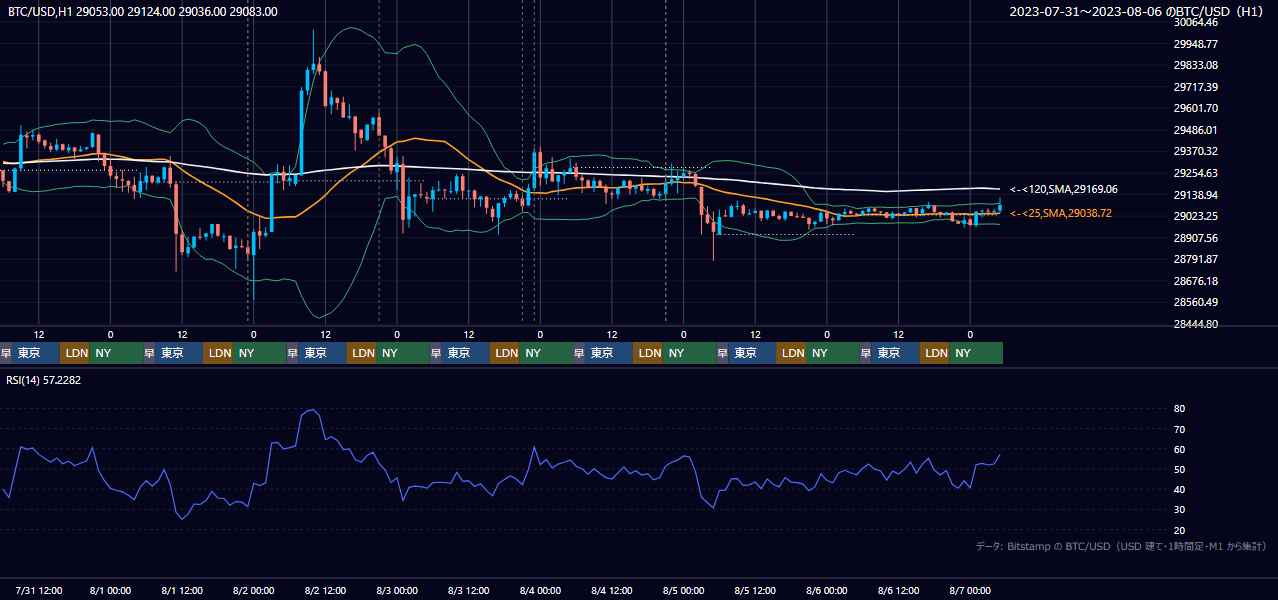This screenshot has width=1278, height=600.
Task: Click the 120 SMA label reading 29169.06
Action: point(1064,189)
